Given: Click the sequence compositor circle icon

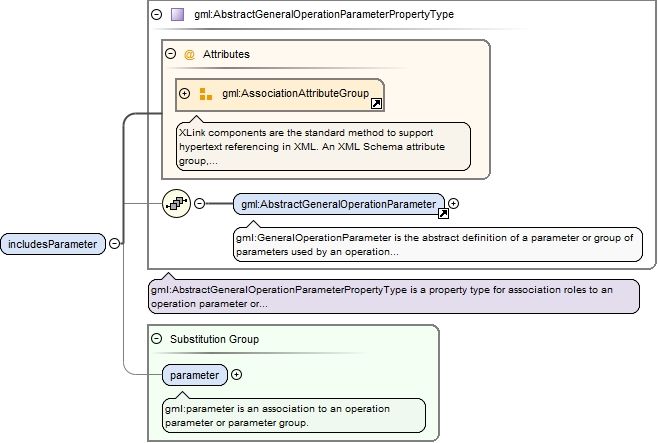Looking at the screenshot, I should click(176, 203).
